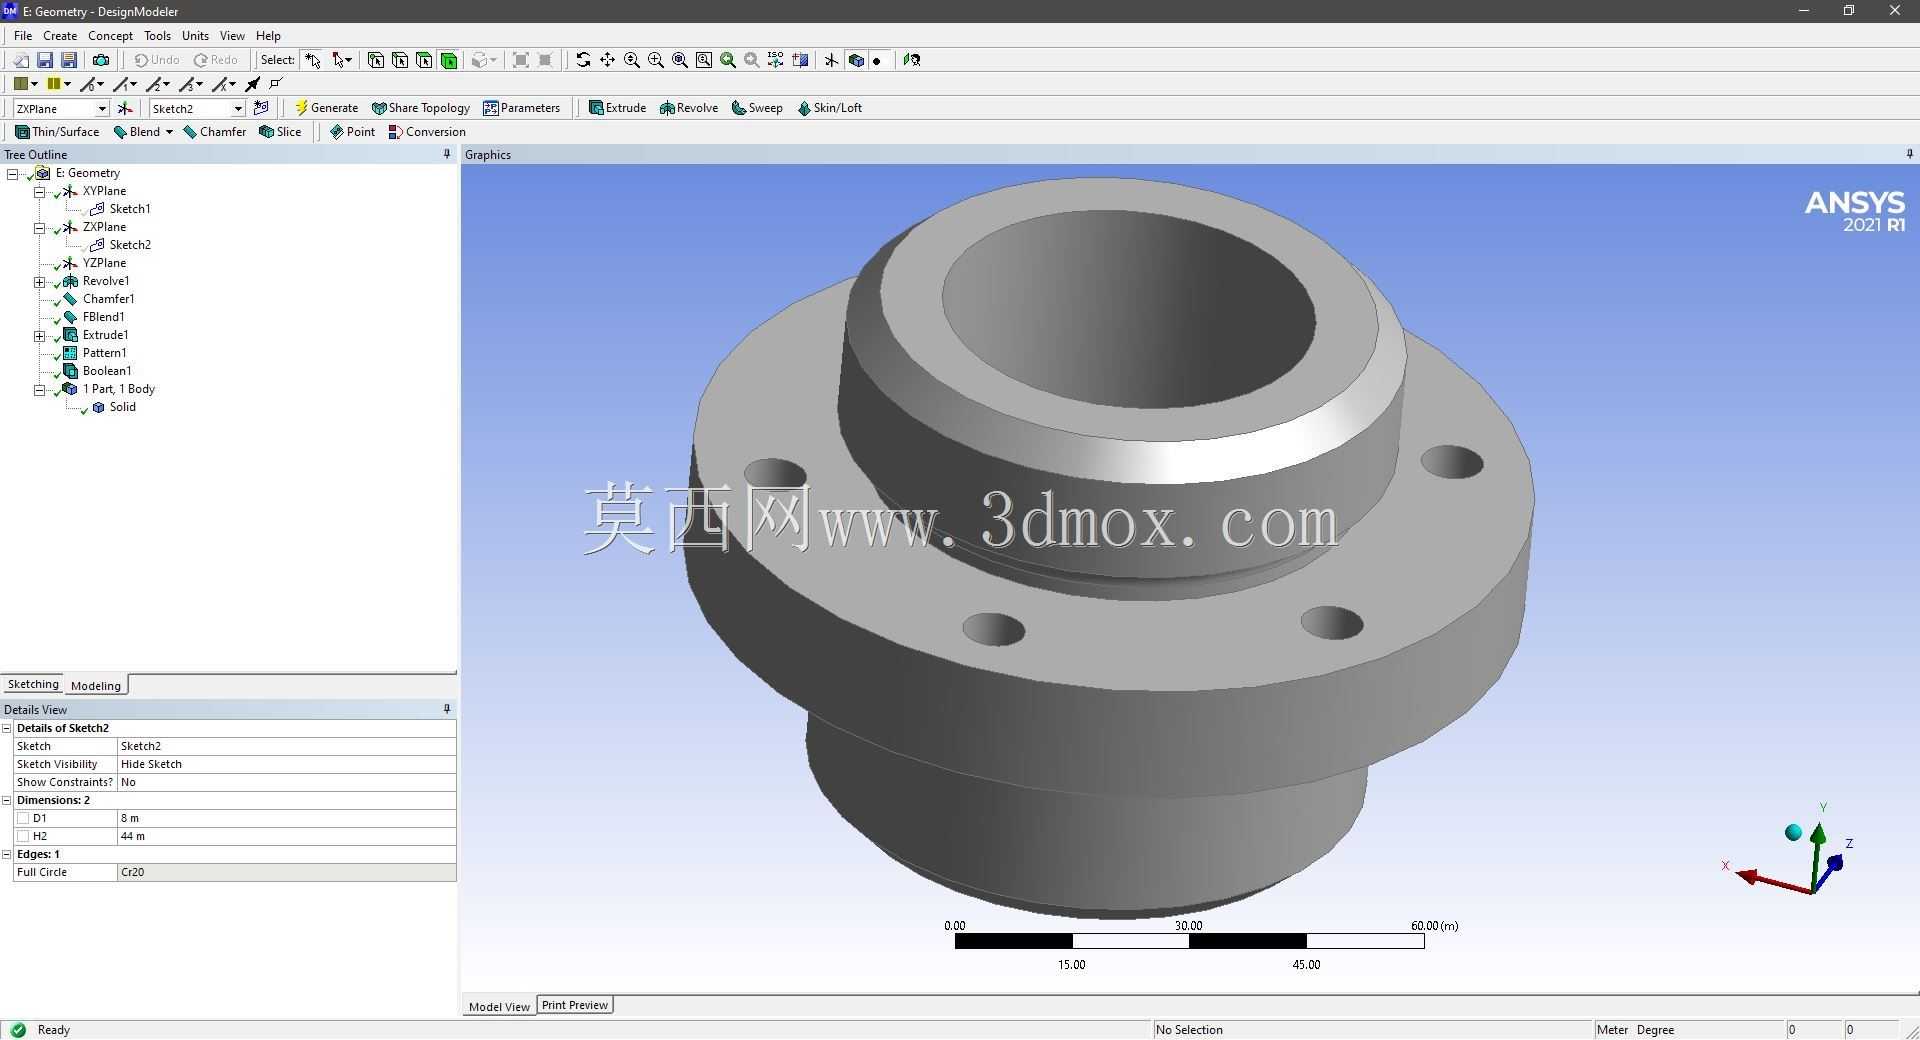
Task: Switch to the Print Preview tab
Action: [x=575, y=1005]
